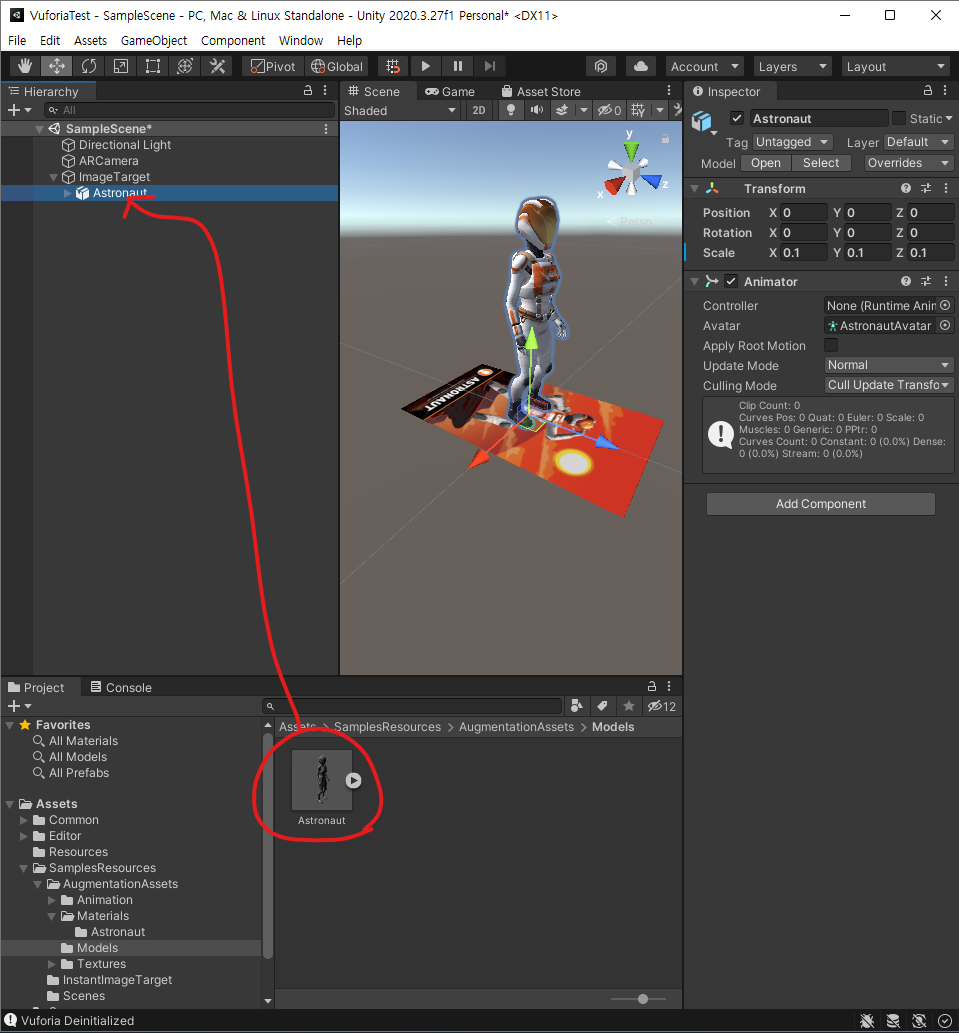Pause the game playback

click(458, 66)
